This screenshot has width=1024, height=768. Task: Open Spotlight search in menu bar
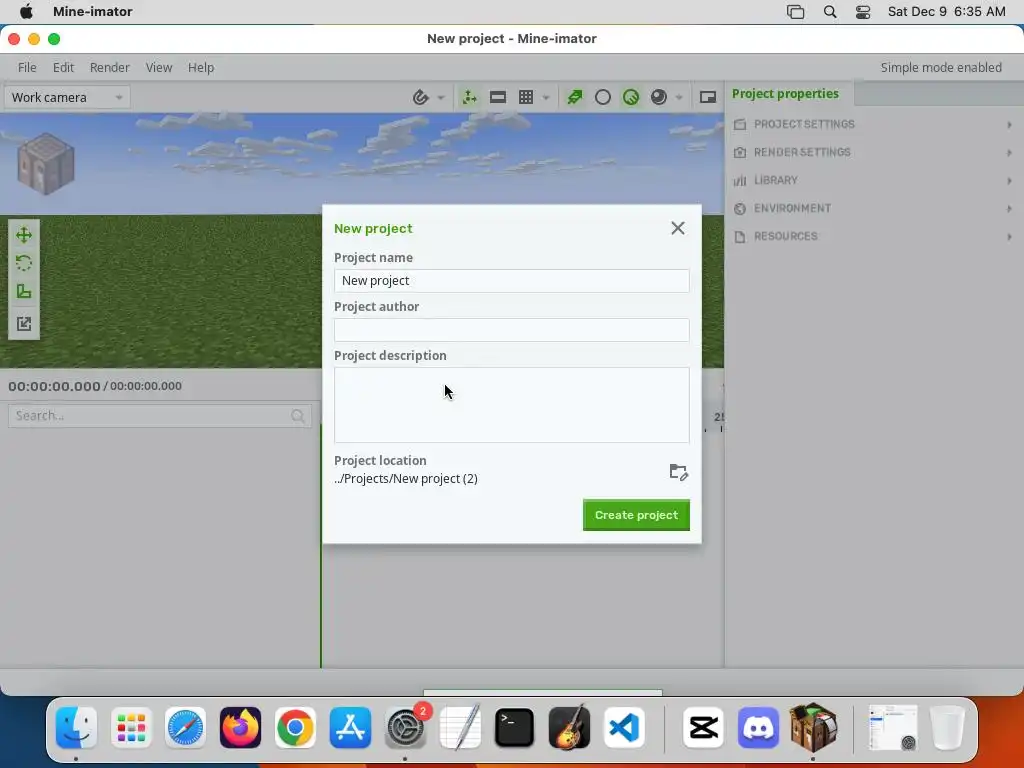pos(830,12)
